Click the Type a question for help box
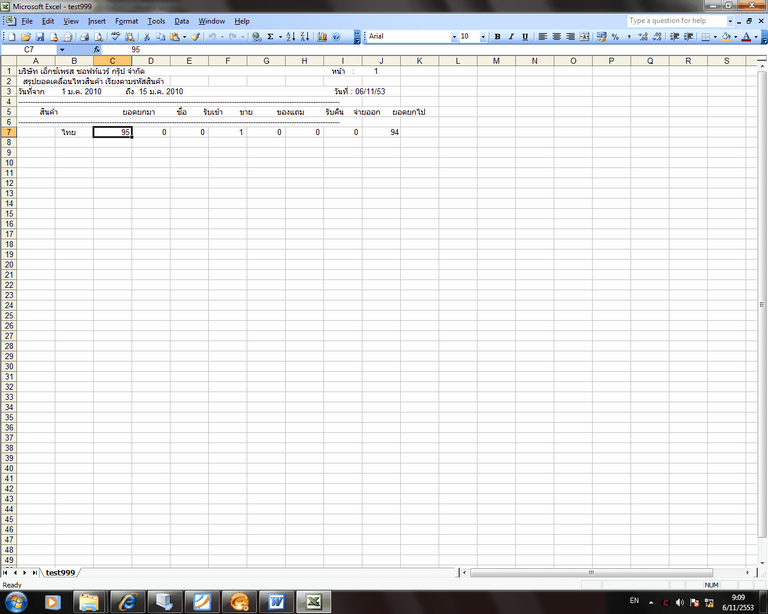The width and height of the screenshot is (768, 614). click(676, 21)
